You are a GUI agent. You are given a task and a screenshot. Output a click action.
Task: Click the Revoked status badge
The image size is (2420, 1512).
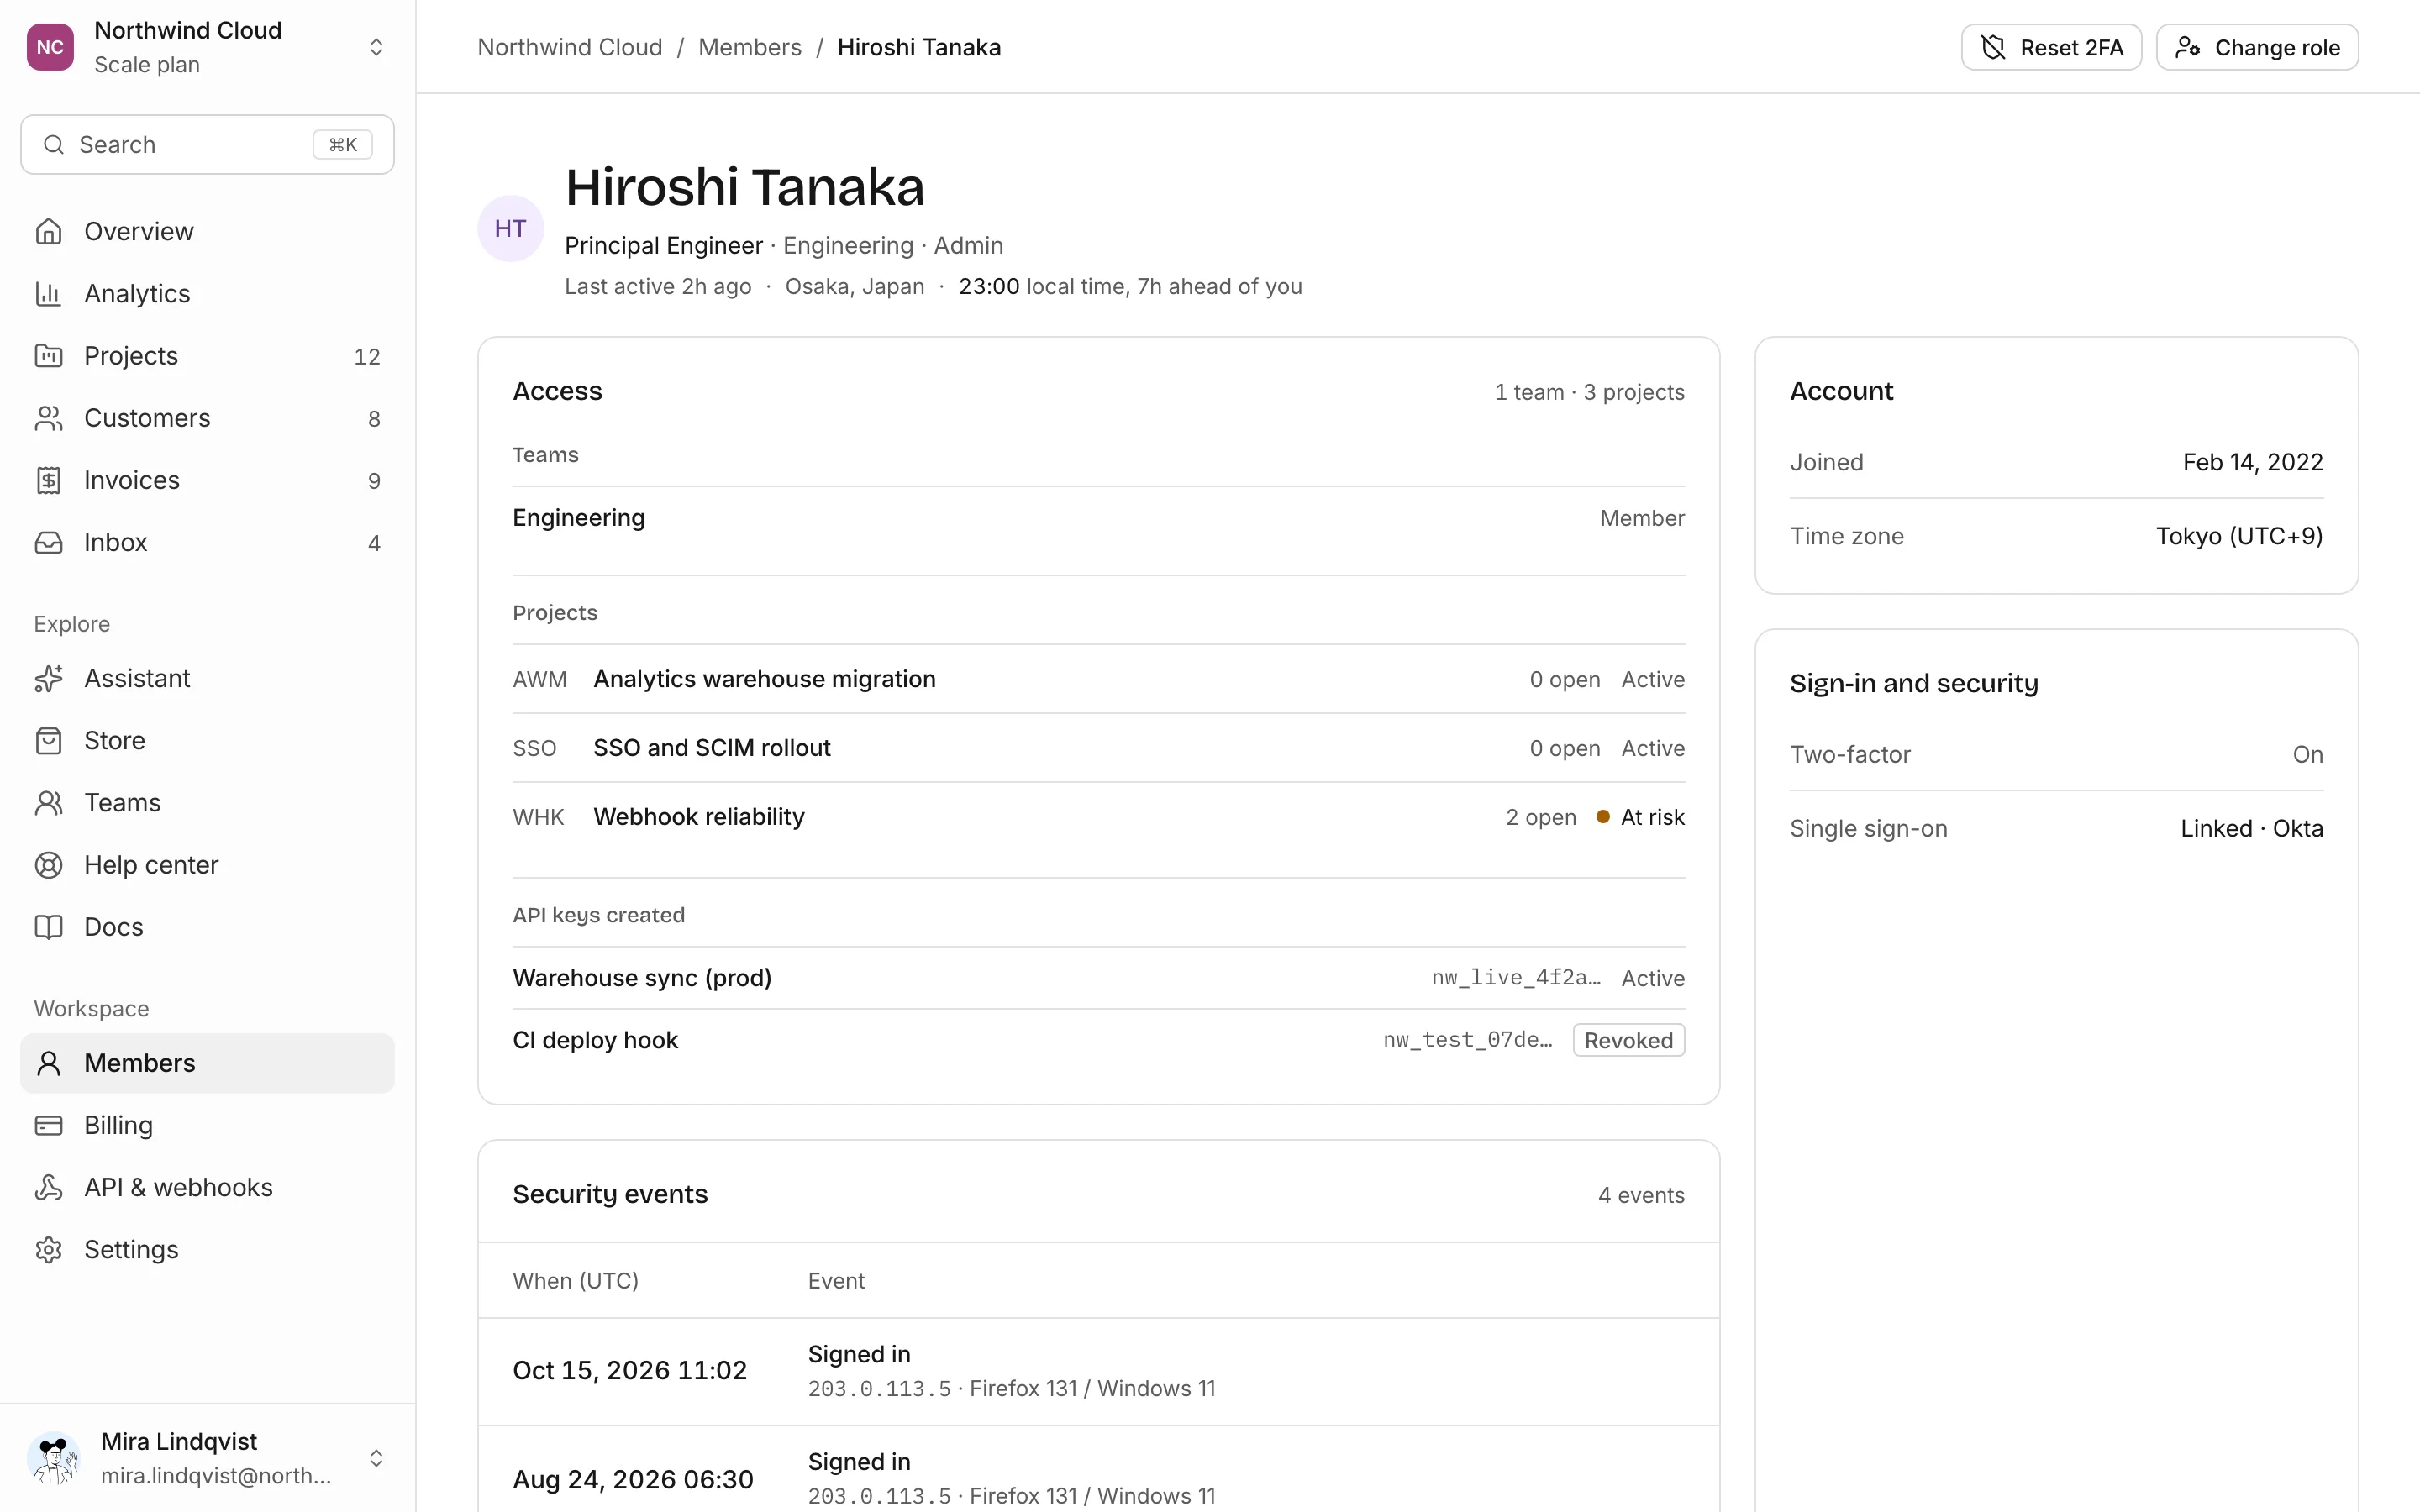[1628, 1040]
